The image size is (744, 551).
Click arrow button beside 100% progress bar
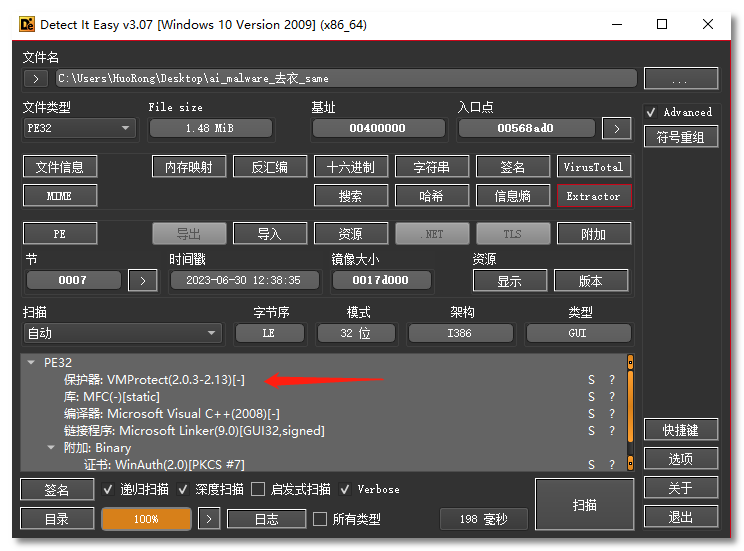pyautogui.click(x=209, y=519)
